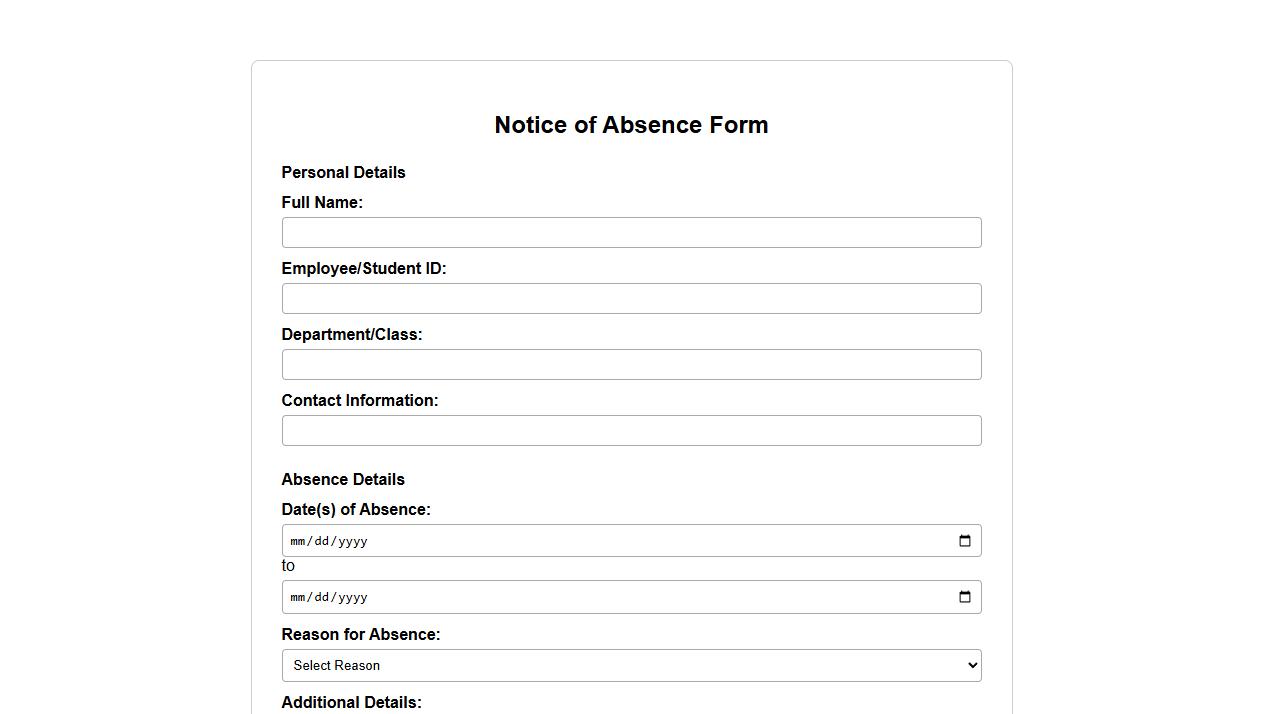Viewport: 1263px width, 714px height.
Task: Click the Personal Details section heading
Action: tap(343, 172)
